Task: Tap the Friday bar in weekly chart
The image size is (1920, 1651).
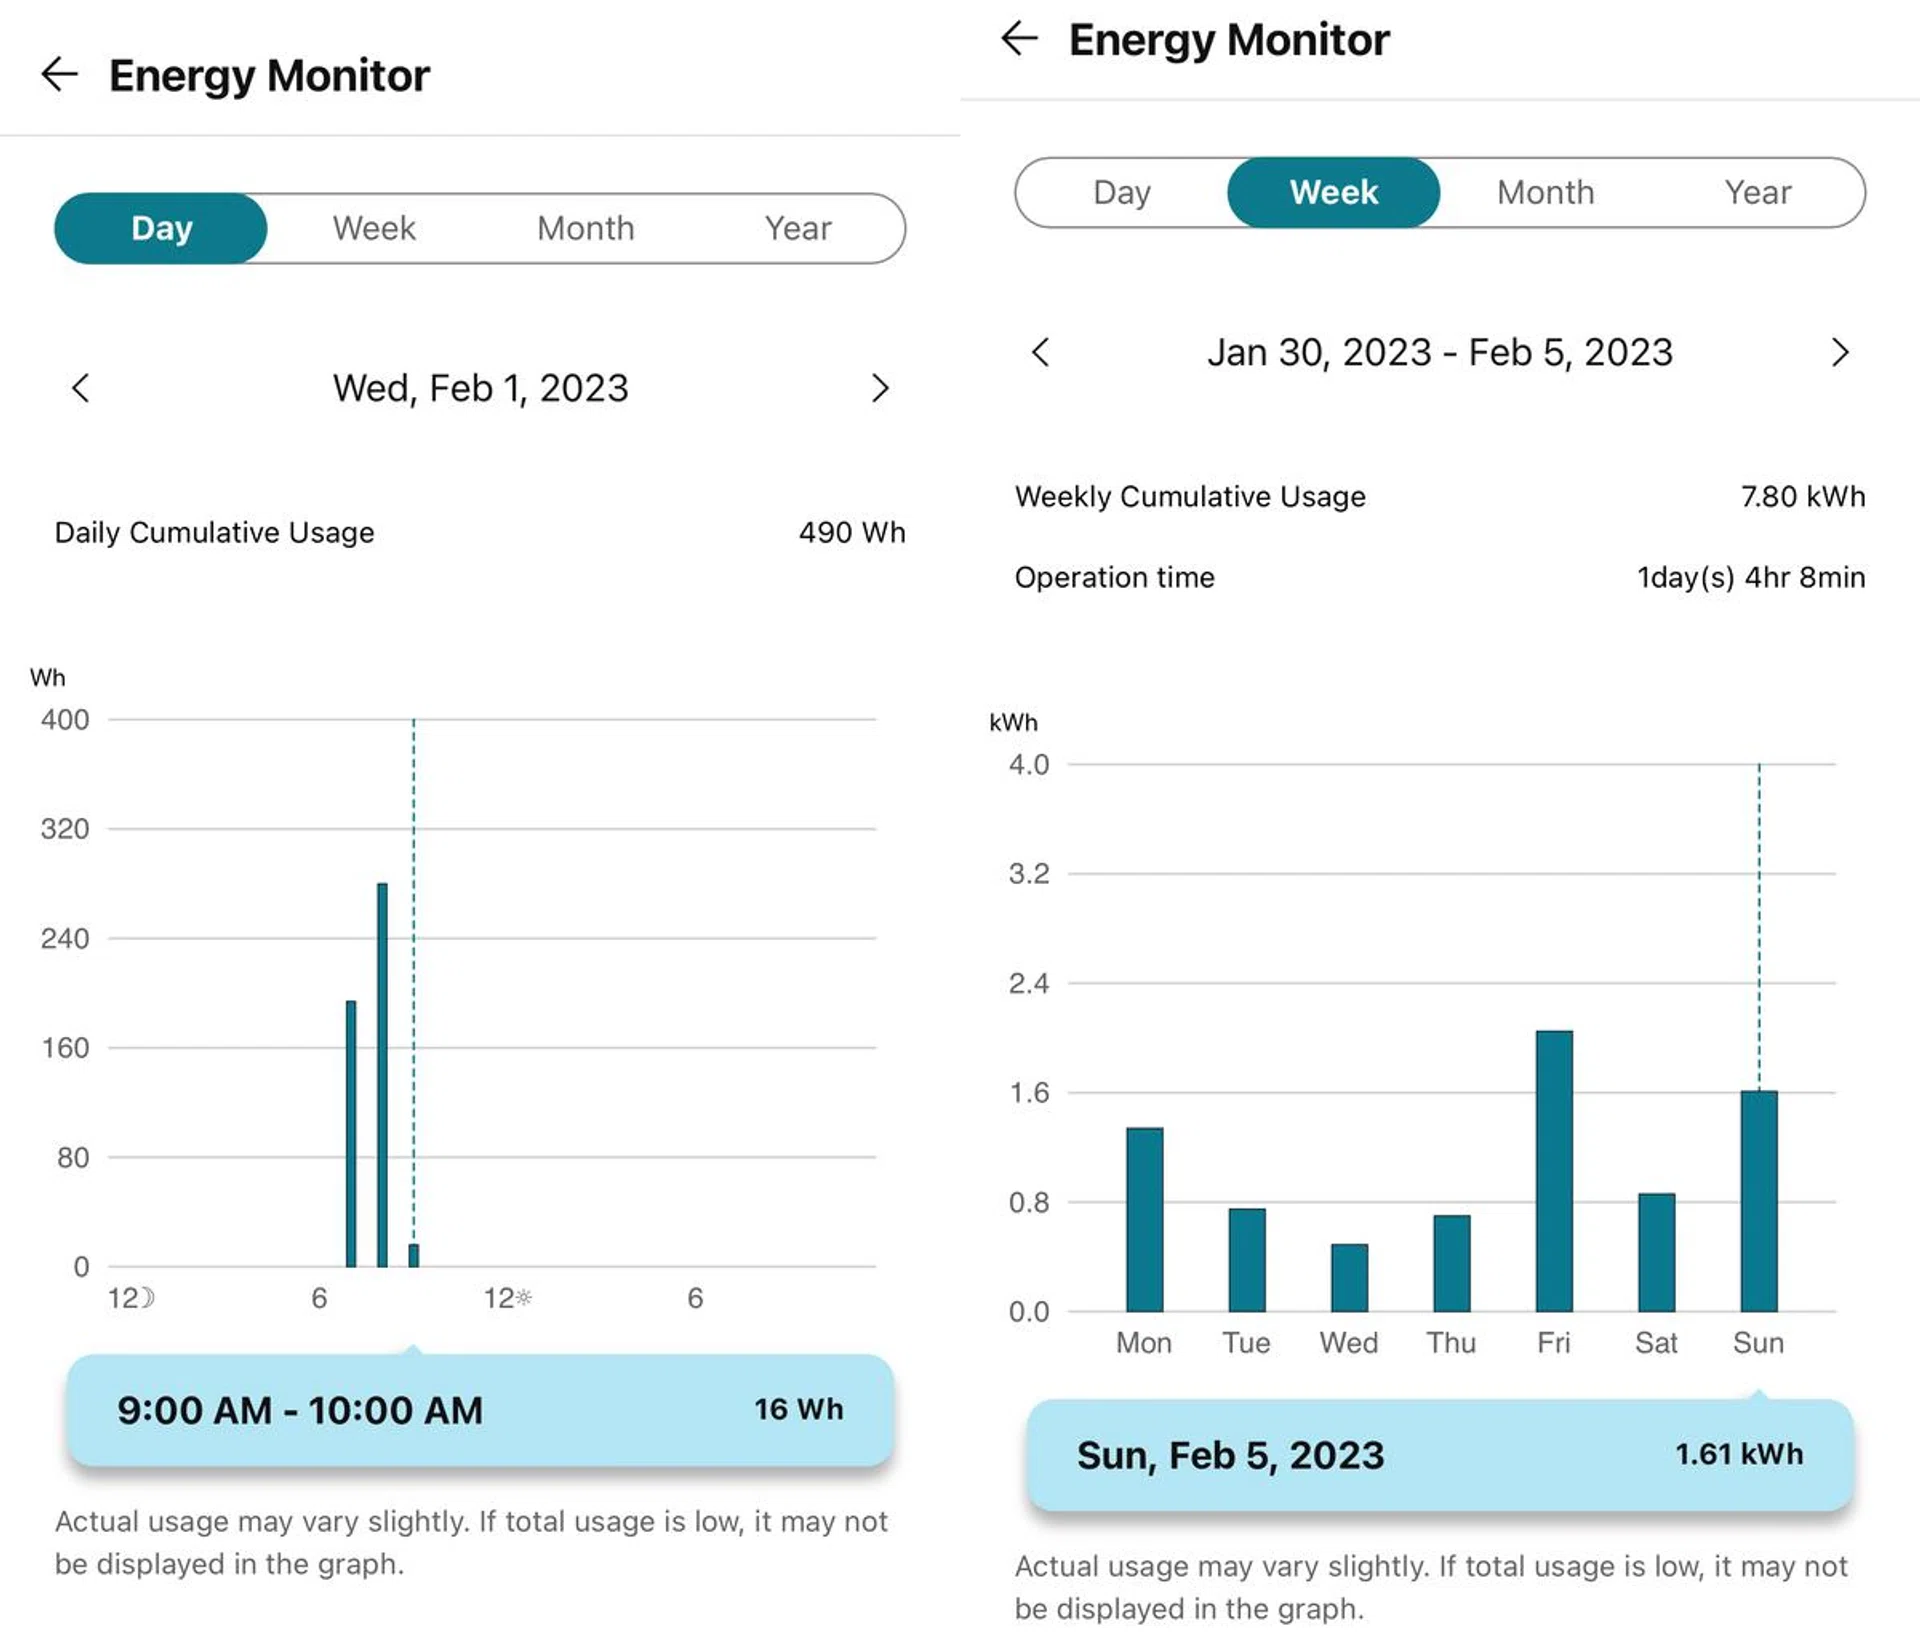Action: [1553, 1170]
